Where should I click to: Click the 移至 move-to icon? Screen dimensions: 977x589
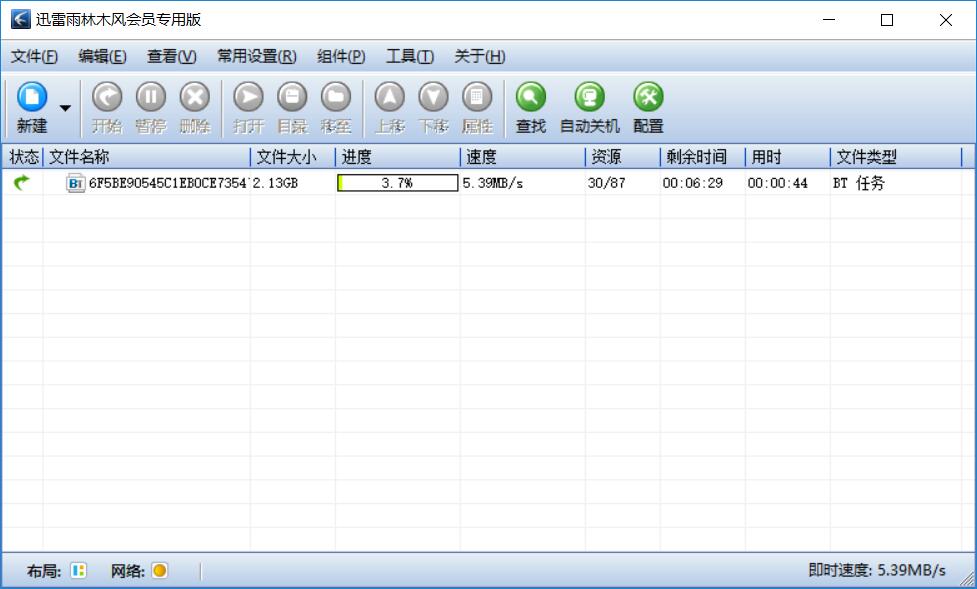click(336, 97)
